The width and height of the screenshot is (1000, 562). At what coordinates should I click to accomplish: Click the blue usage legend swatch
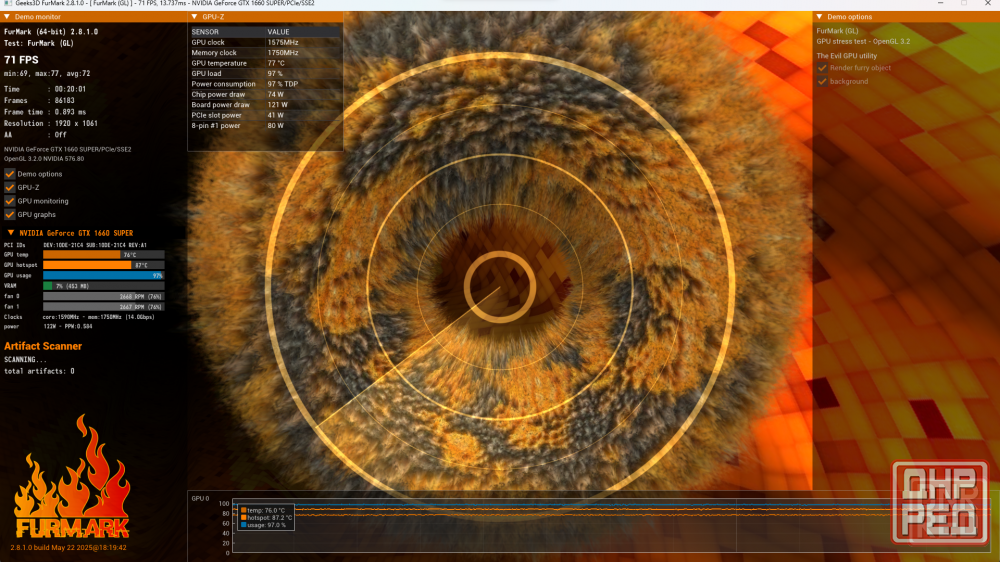click(243, 525)
